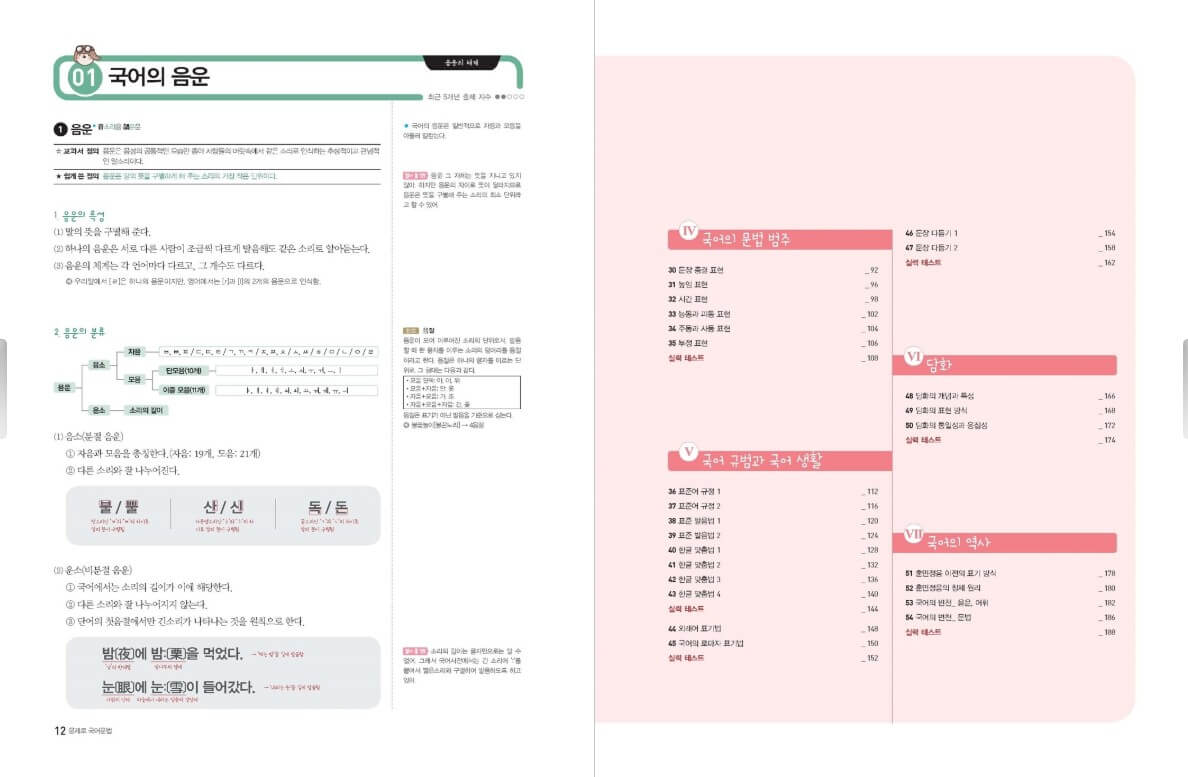Click entry '49 담화의 표현 방식'

1010,410
